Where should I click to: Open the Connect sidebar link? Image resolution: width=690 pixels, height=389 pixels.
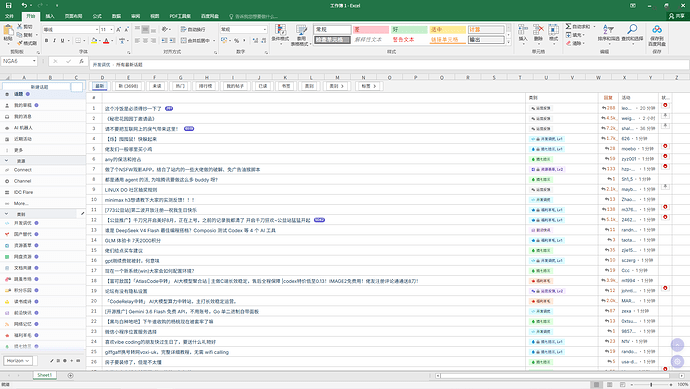tap(22, 170)
